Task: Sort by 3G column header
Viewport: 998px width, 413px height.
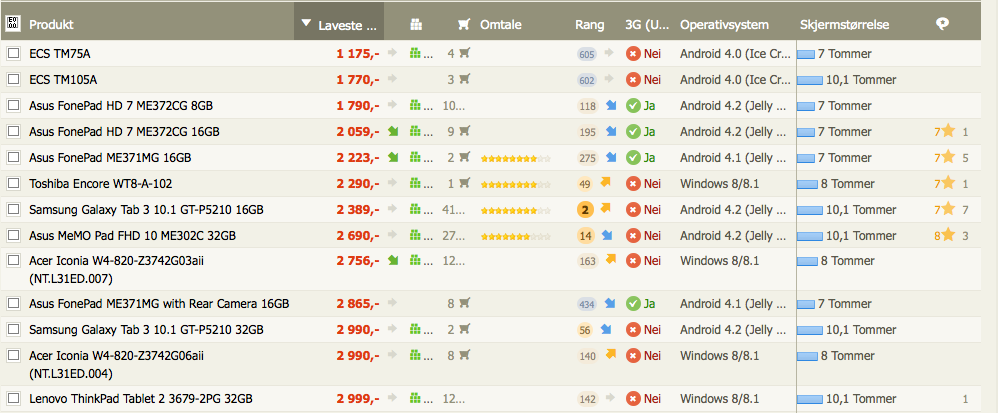Action: [647, 25]
